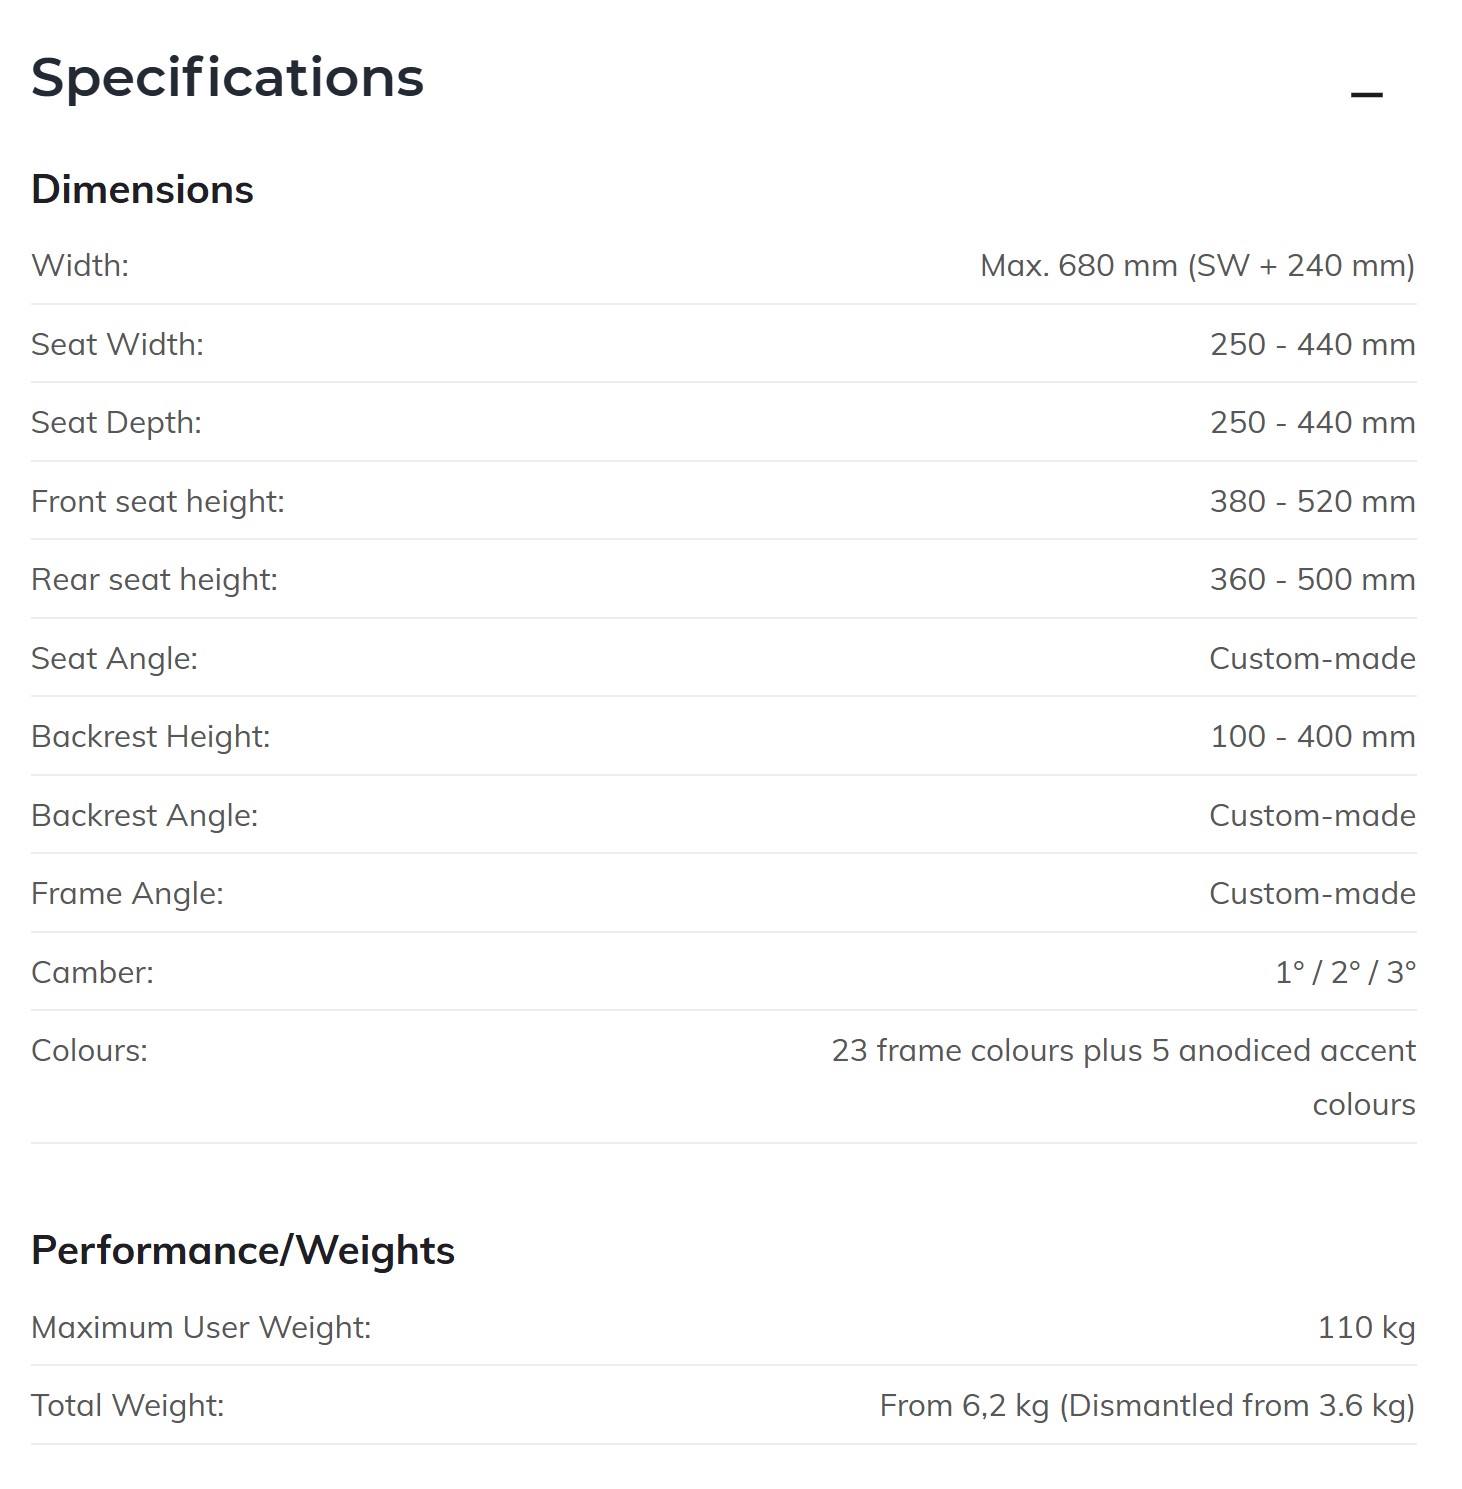Click the 360 - 500 mm value
1462x1489 pixels.
(1312, 580)
